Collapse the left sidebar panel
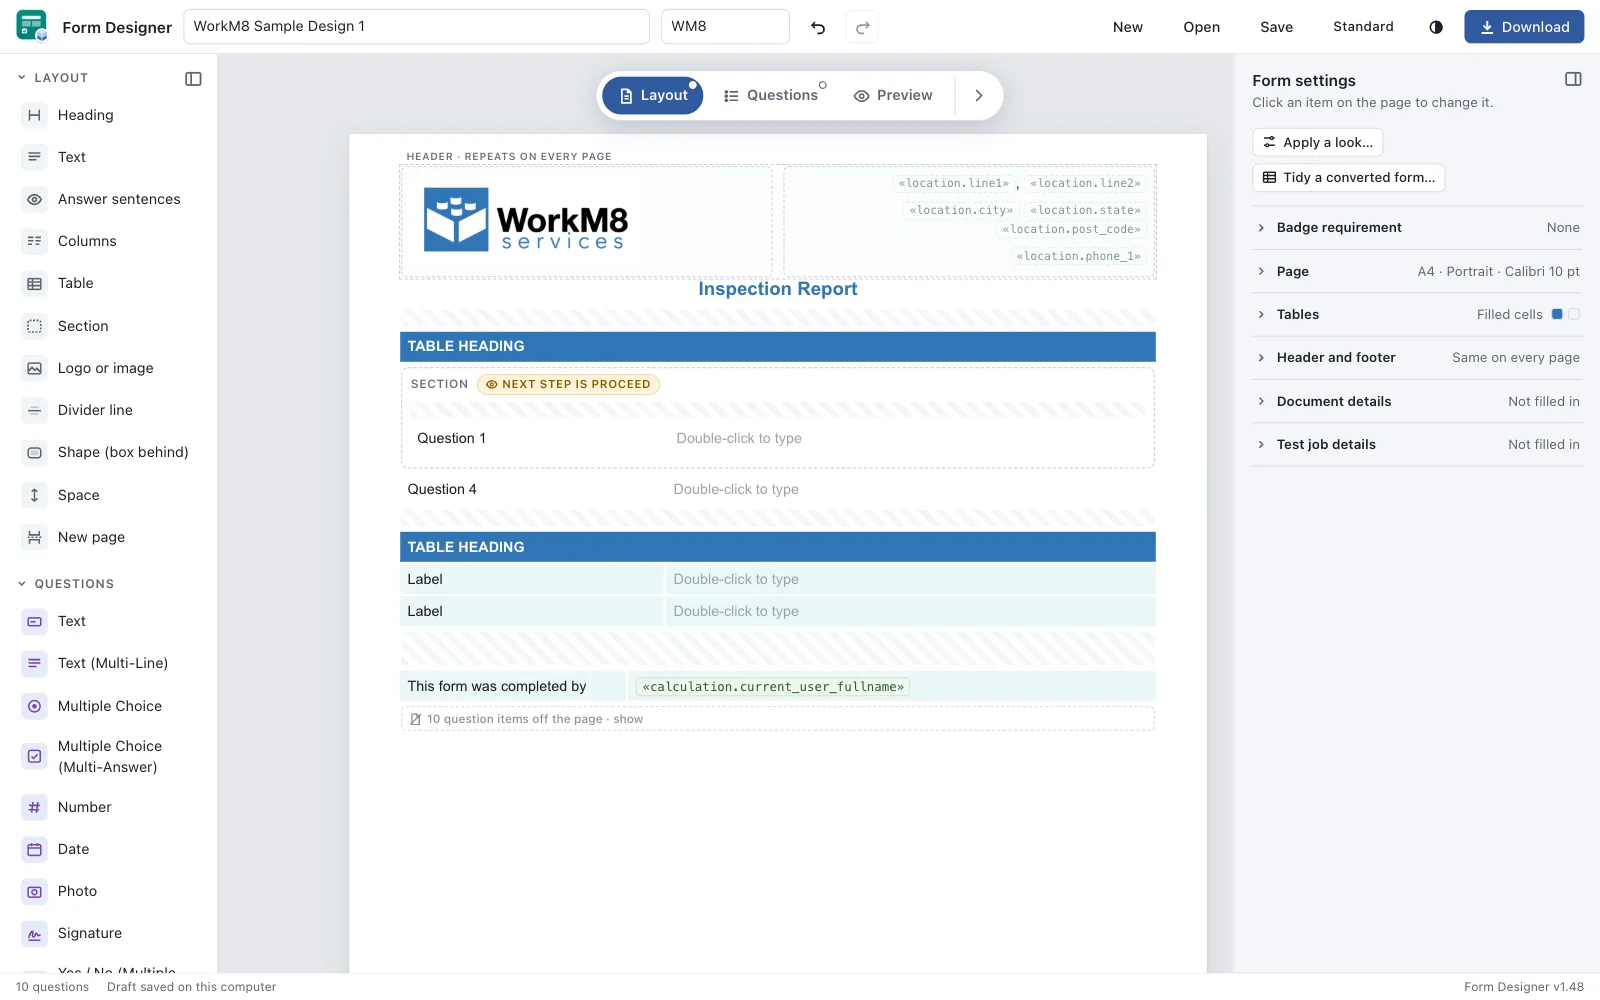 click(x=194, y=78)
